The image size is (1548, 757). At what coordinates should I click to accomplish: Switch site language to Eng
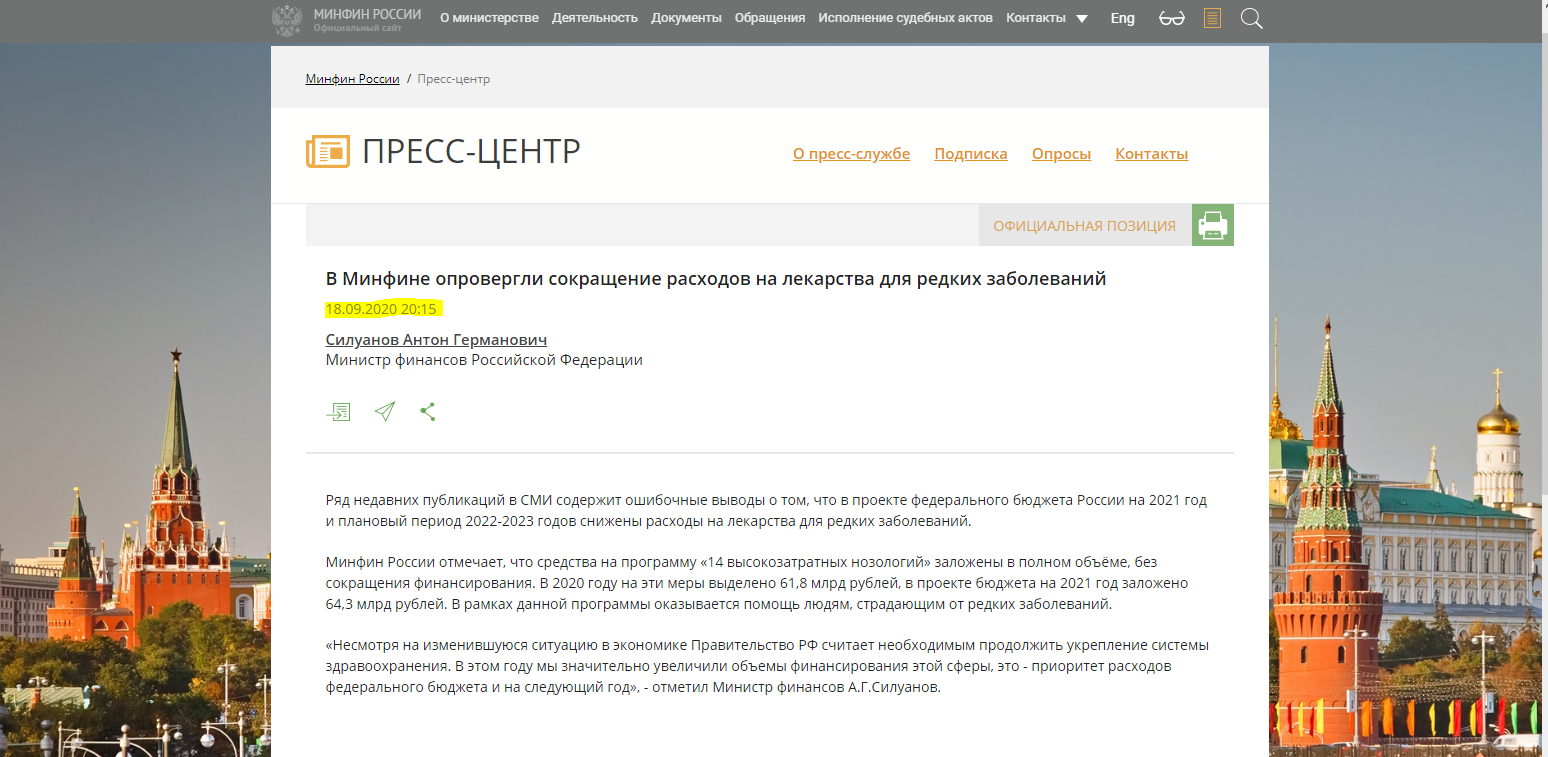(x=1122, y=18)
